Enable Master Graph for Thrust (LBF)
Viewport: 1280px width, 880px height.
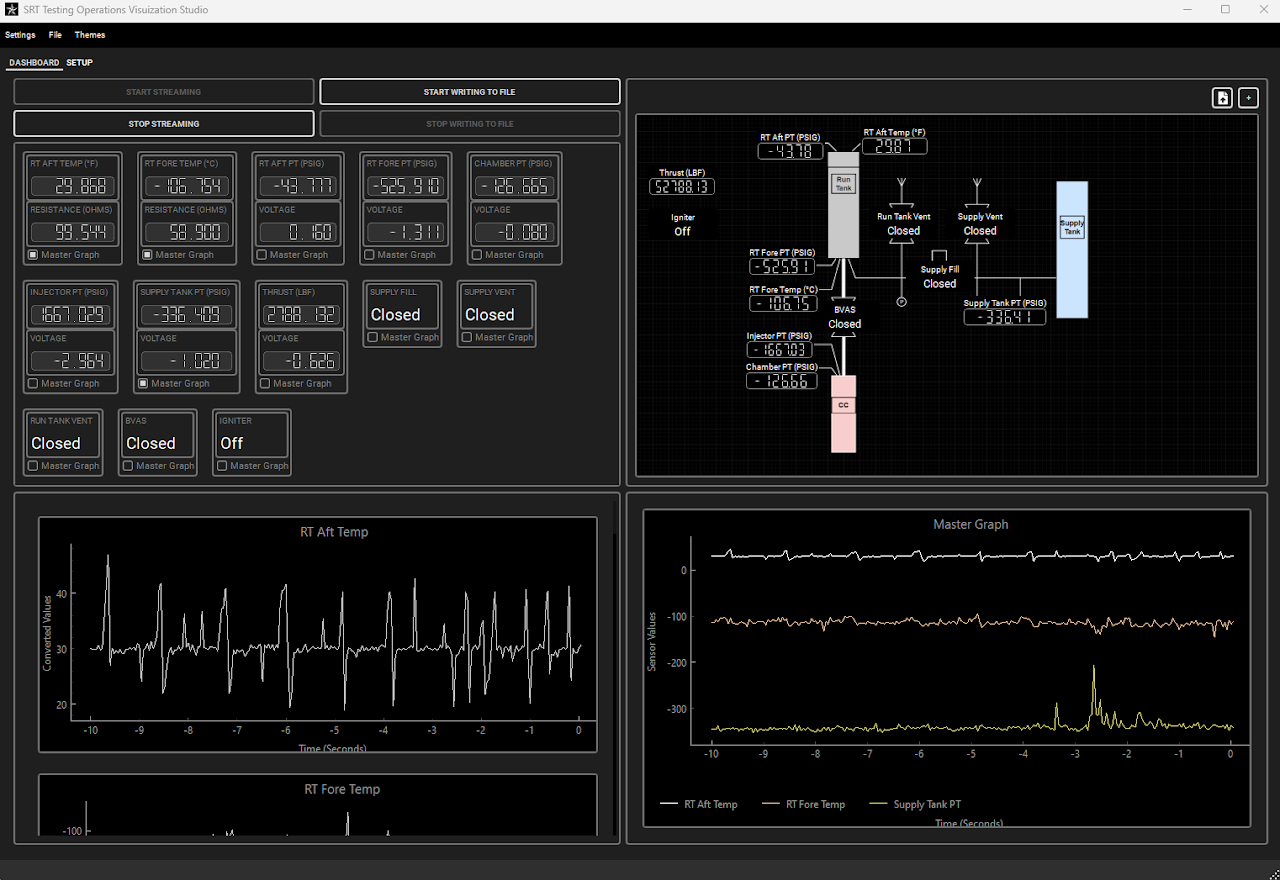[x=265, y=384]
